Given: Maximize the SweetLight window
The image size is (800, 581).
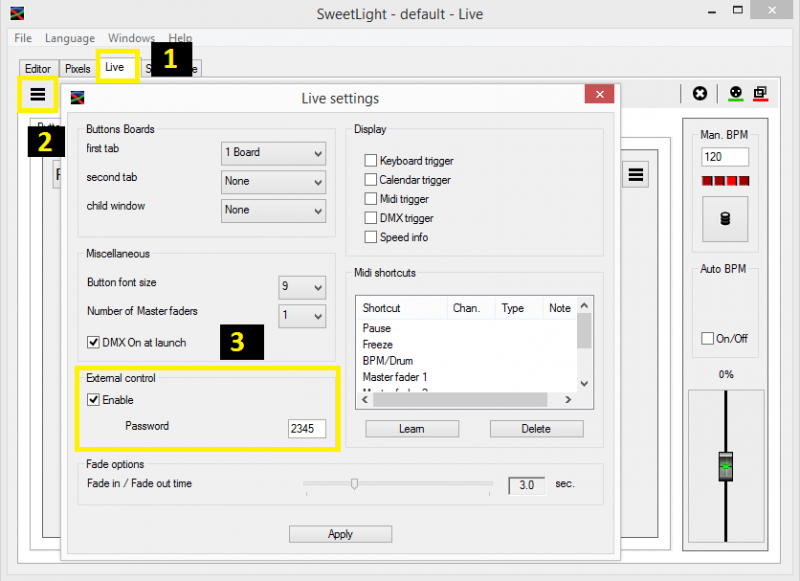Looking at the screenshot, I should point(738,10).
